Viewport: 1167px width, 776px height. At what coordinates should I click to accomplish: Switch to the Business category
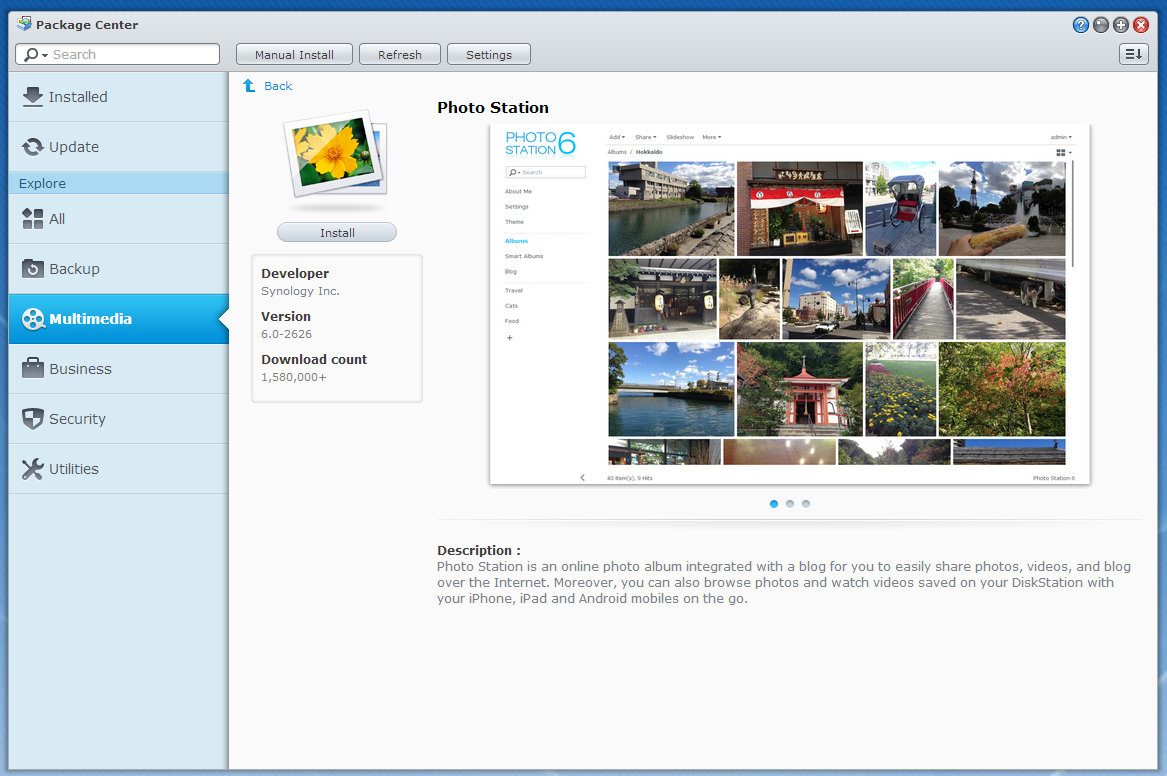coord(119,369)
